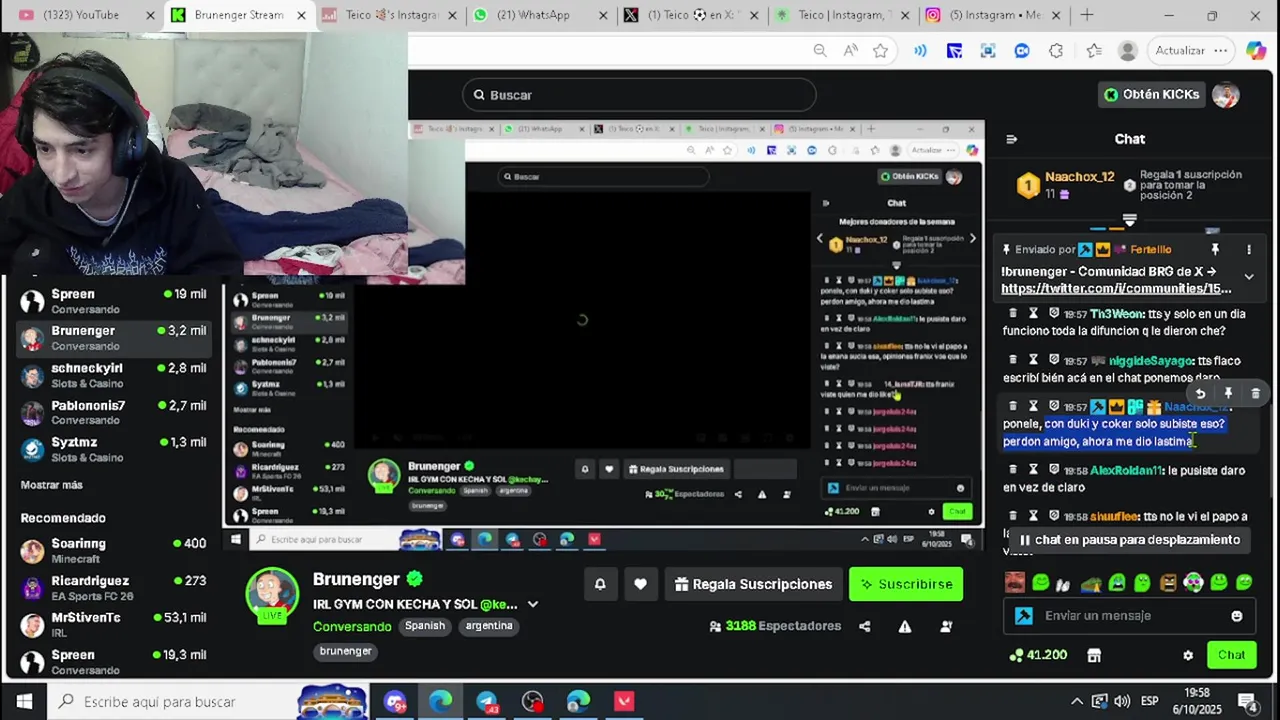The image size is (1280, 720).
Task: Click the brunenger tag
Action: 345,651
